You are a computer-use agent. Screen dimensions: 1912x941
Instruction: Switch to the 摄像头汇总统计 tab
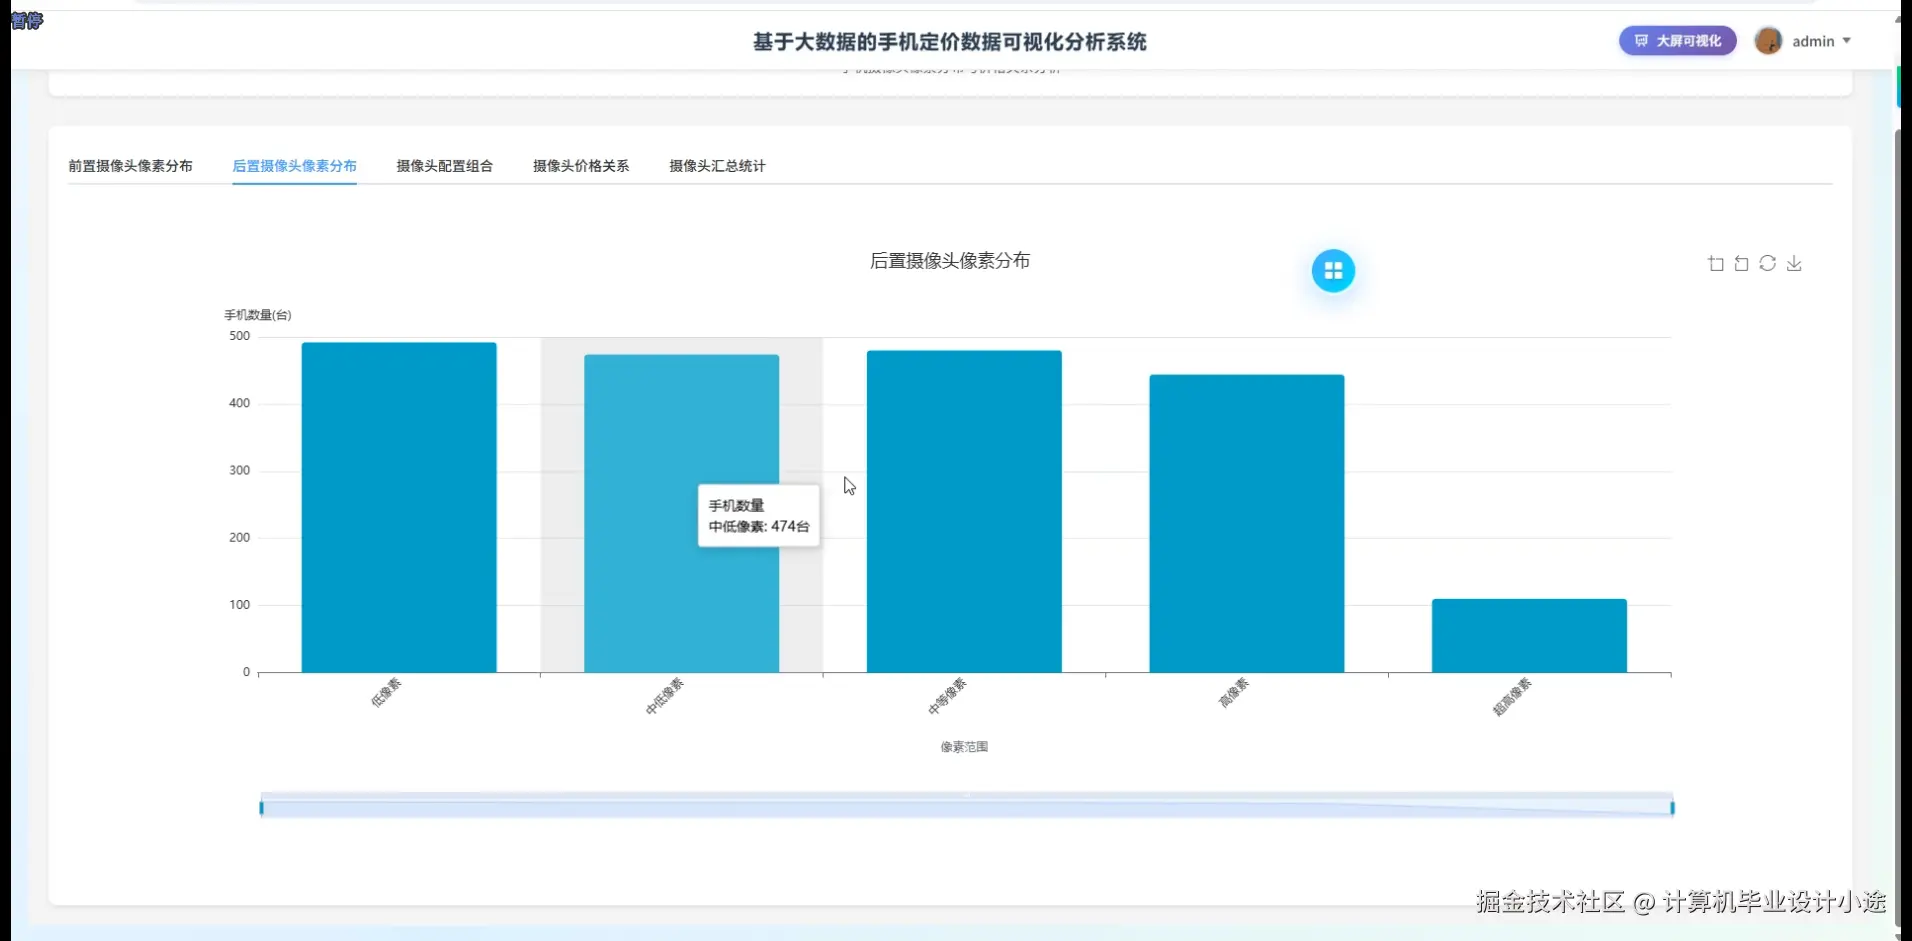pyautogui.click(x=716, y=166)
